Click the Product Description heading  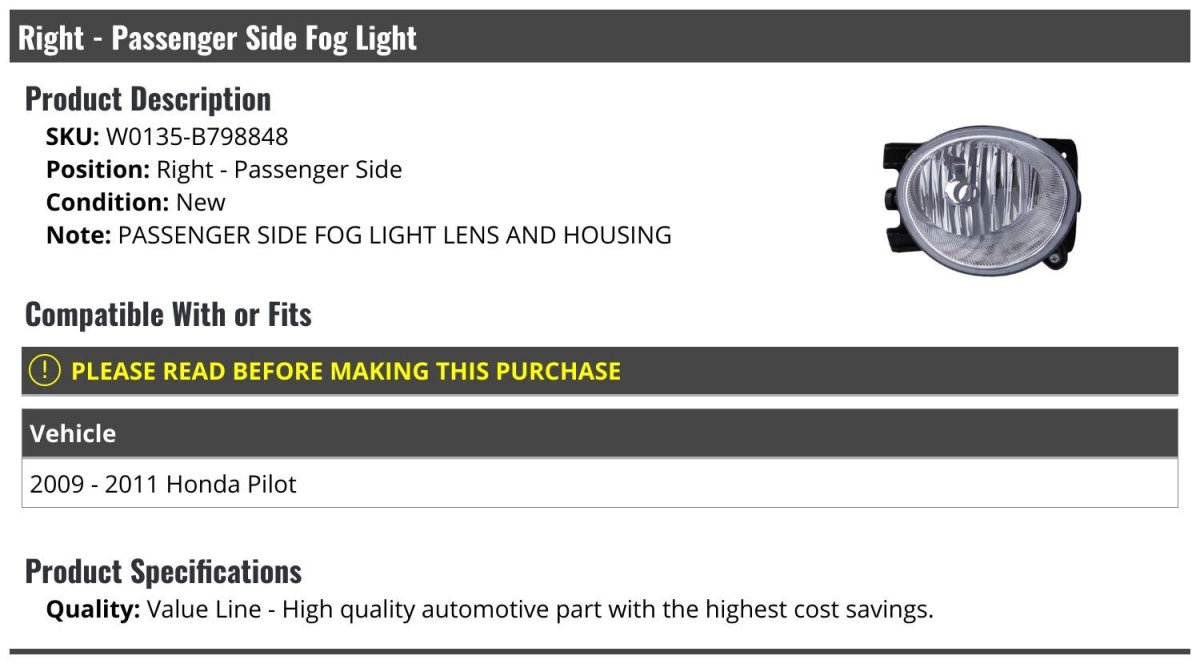(x=148, y=99)
